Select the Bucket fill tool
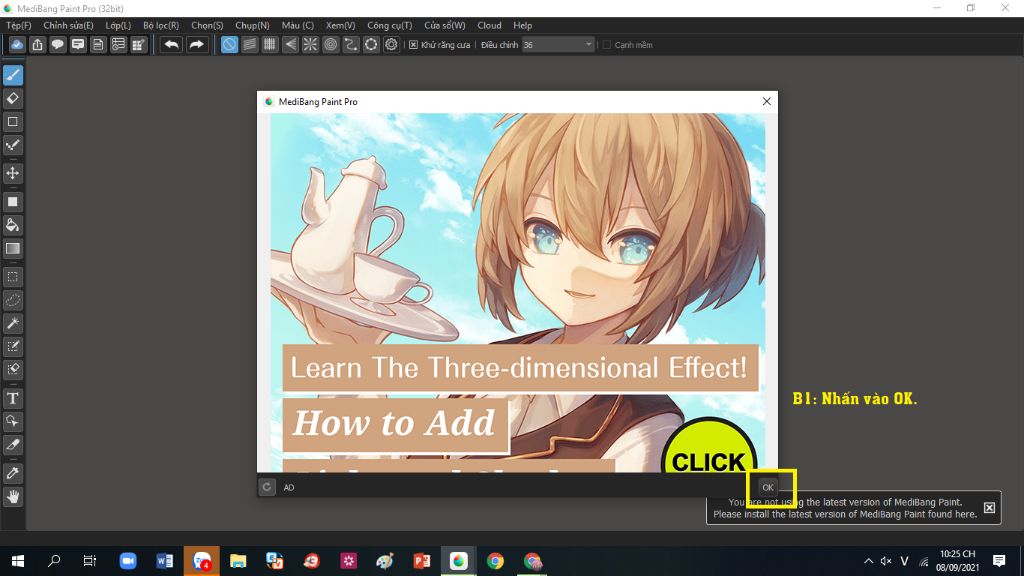Viewport: 1024px width, 576px height. coord(12,225)
